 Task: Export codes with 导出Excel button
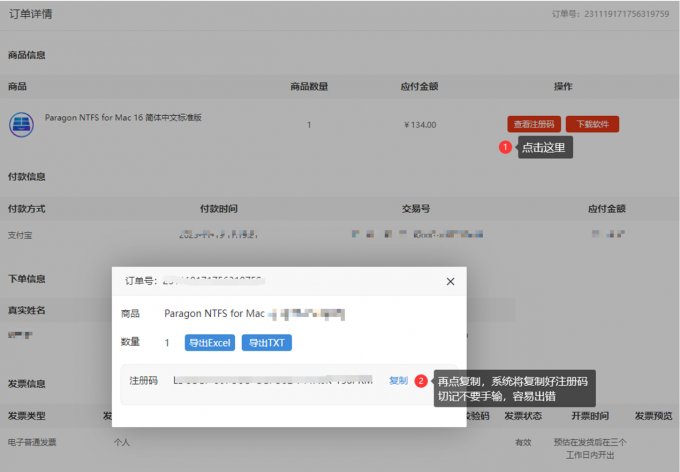click(x=210, y=343)
